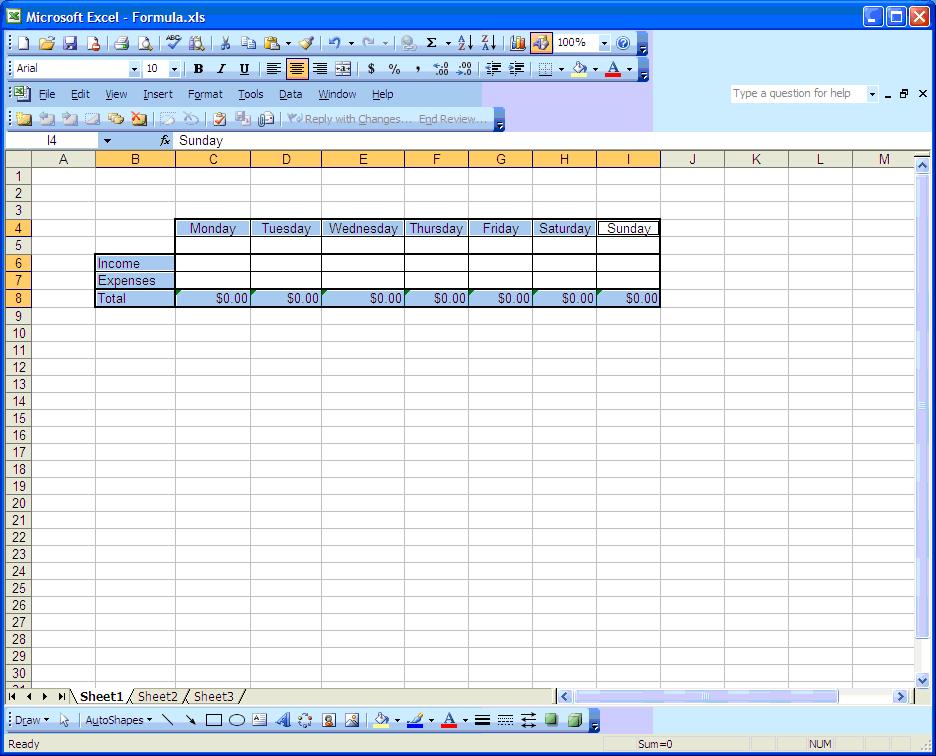Open the Font Size dropdown
The width and height of the screenshot is (936, 756).
point(174,70)
